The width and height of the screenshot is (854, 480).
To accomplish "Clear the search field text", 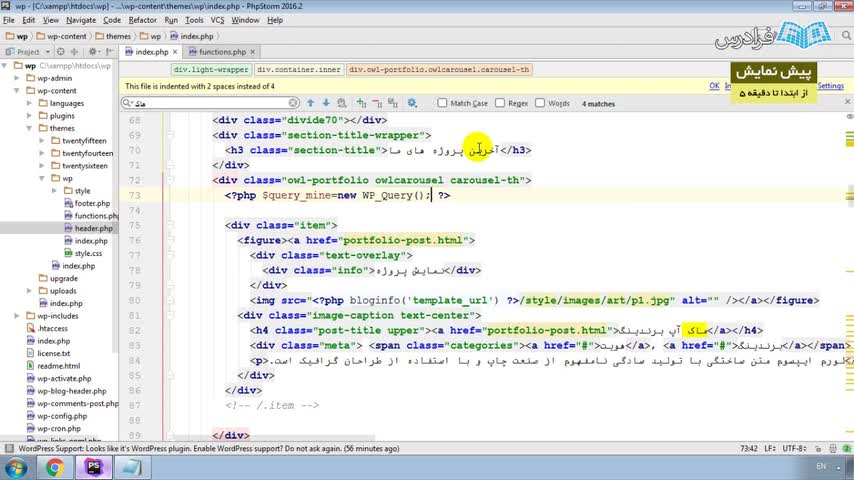I will click(293, 103).
